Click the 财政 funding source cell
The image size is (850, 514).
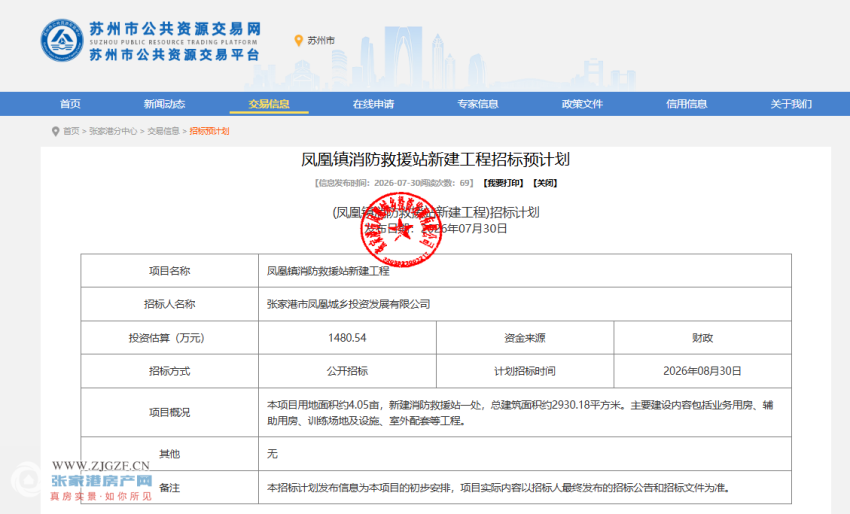(x=703, y=338)
